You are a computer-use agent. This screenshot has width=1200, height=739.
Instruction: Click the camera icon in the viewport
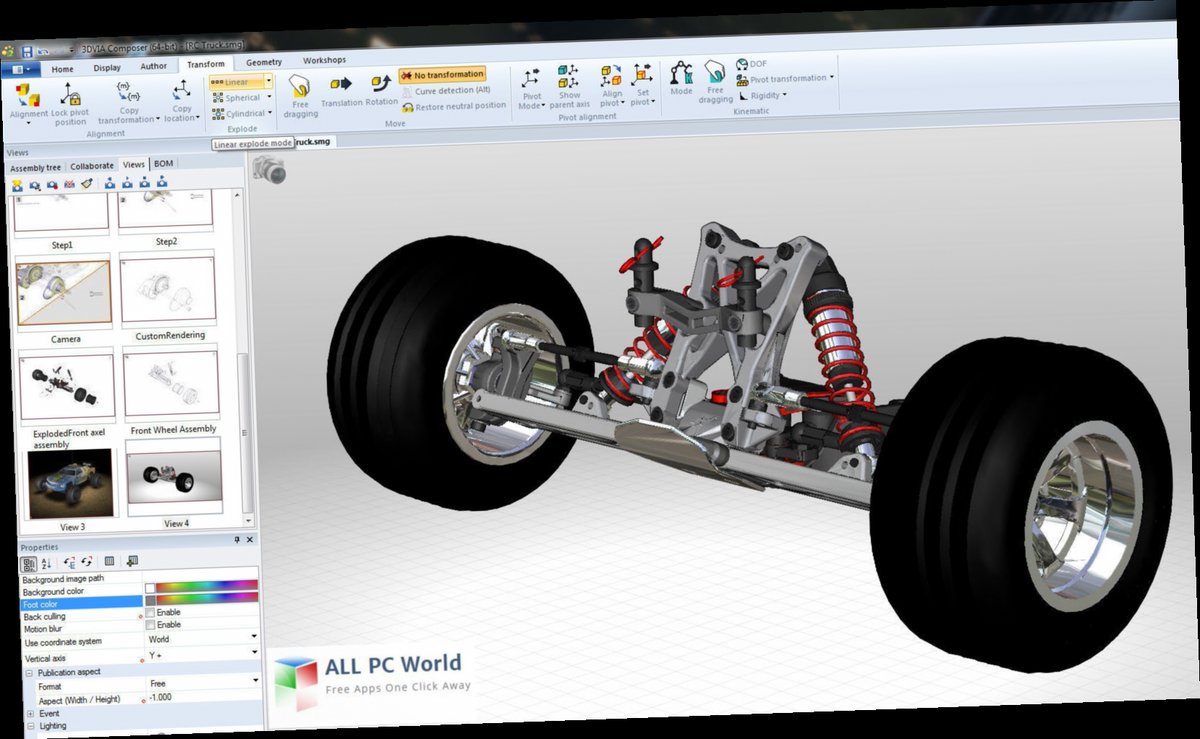[x=269, y=170]
